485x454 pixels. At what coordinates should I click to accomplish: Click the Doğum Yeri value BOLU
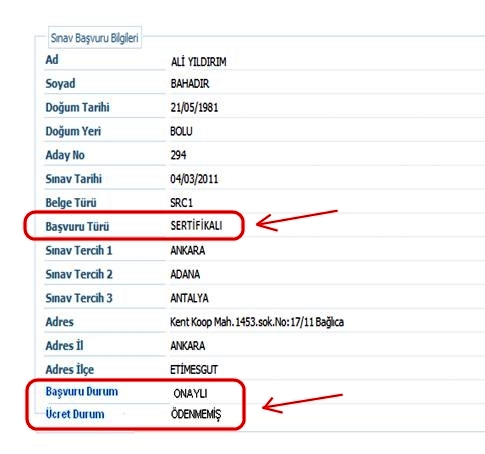(181, 131)
